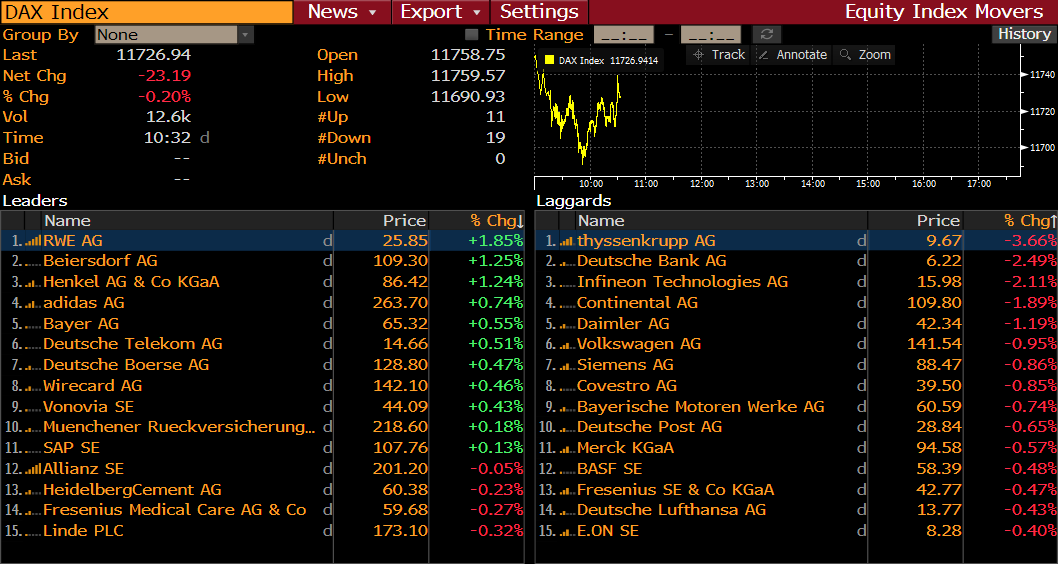Screen dimensions: 1058x564
Task: Sort Laggards by the % Chg column
Action: click(1010, 221)
